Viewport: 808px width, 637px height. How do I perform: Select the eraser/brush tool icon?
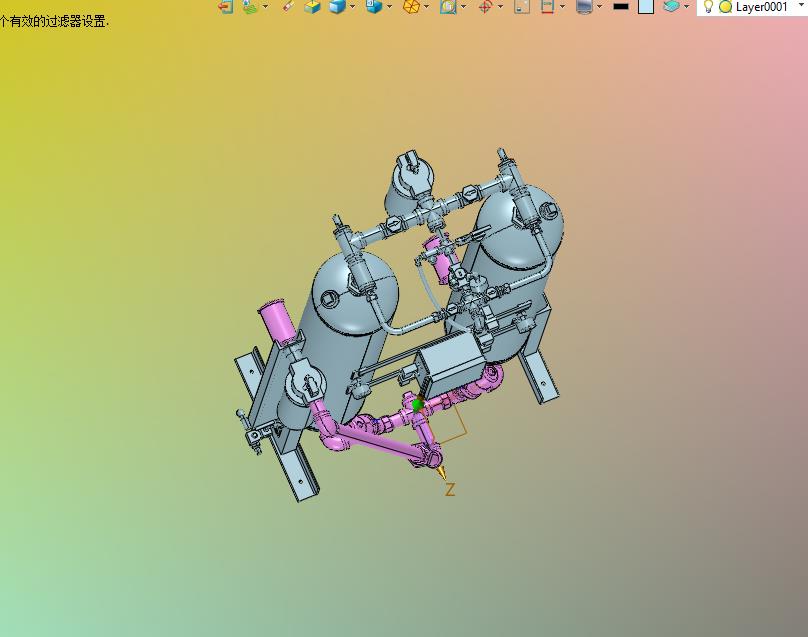point(289,6)
